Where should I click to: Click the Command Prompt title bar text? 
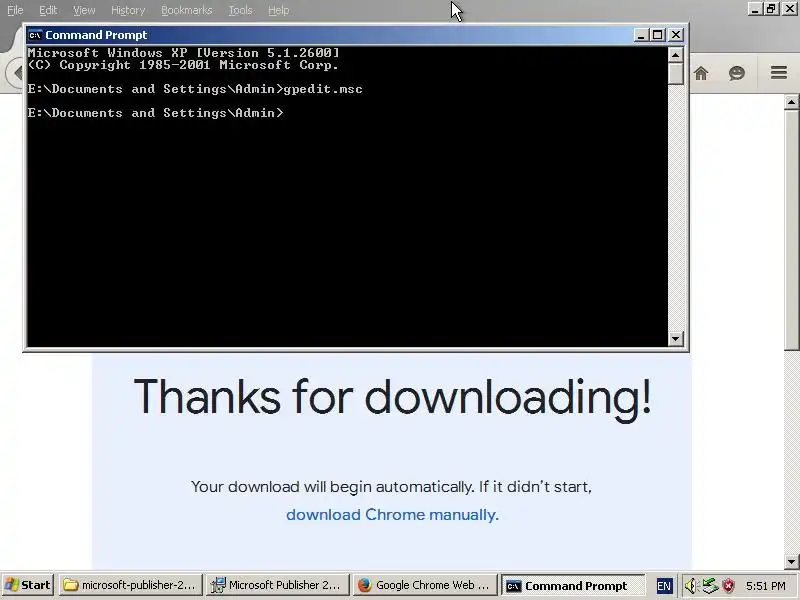tap(96, 35)
